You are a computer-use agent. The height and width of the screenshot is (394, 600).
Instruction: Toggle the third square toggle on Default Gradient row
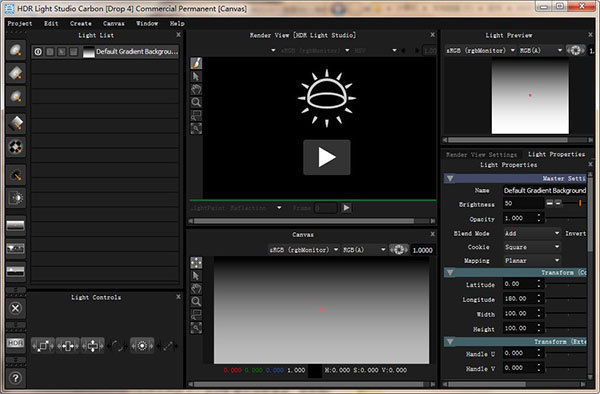[x=62, y=52]
